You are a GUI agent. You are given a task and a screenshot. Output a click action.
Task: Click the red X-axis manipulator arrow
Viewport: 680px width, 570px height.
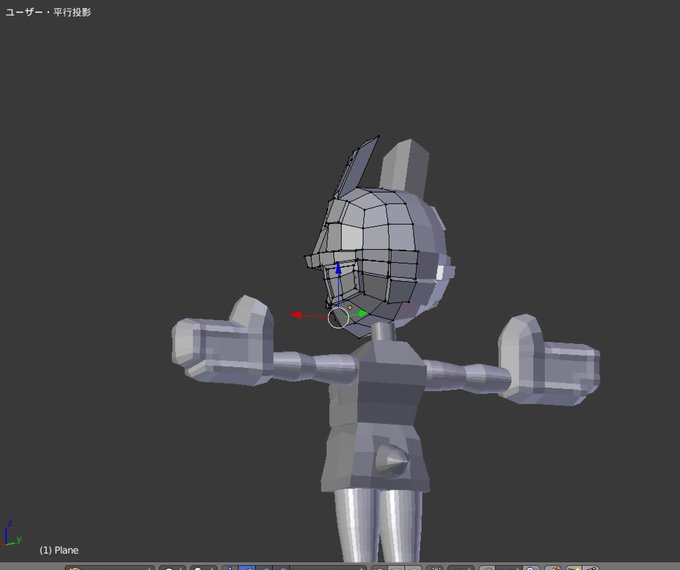(x=296, y=315)
